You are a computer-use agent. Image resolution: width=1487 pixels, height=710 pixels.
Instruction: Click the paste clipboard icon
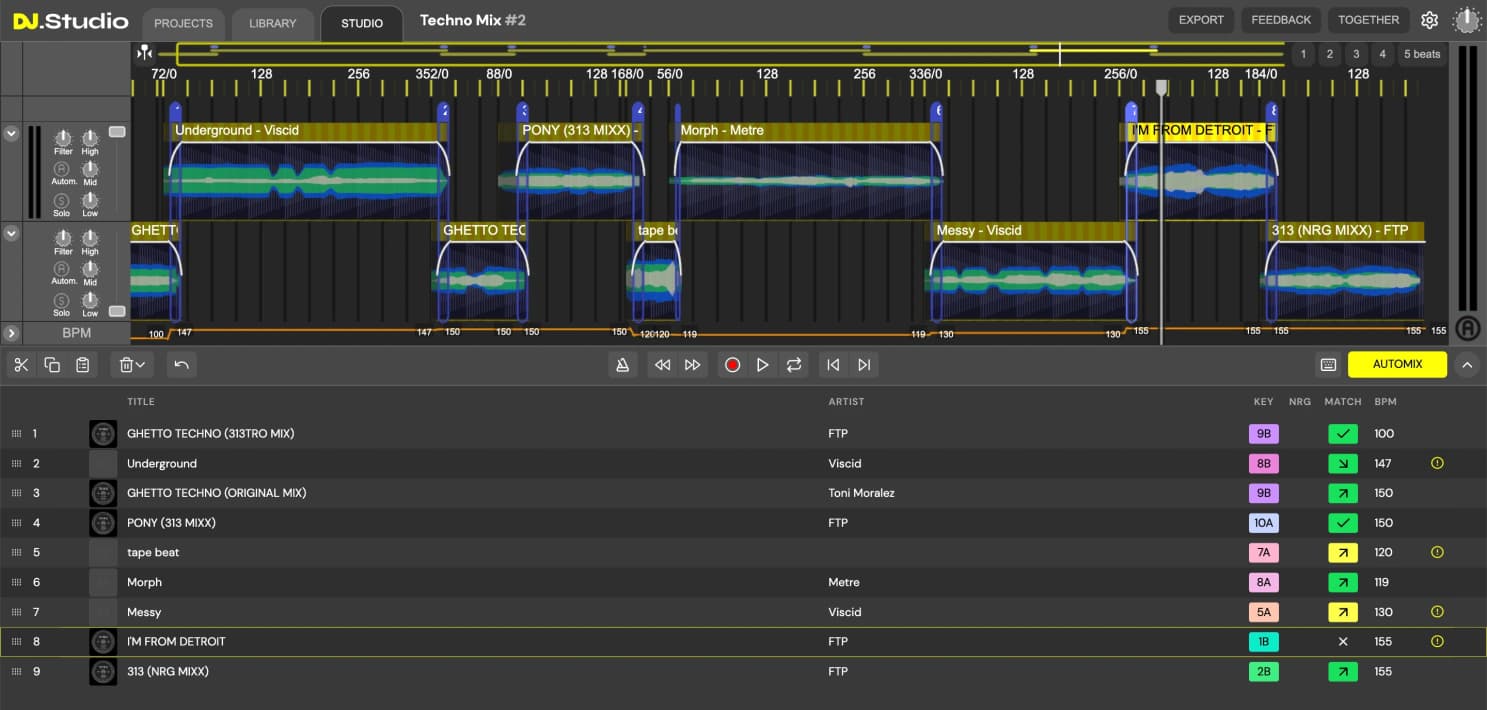(83, 365)
